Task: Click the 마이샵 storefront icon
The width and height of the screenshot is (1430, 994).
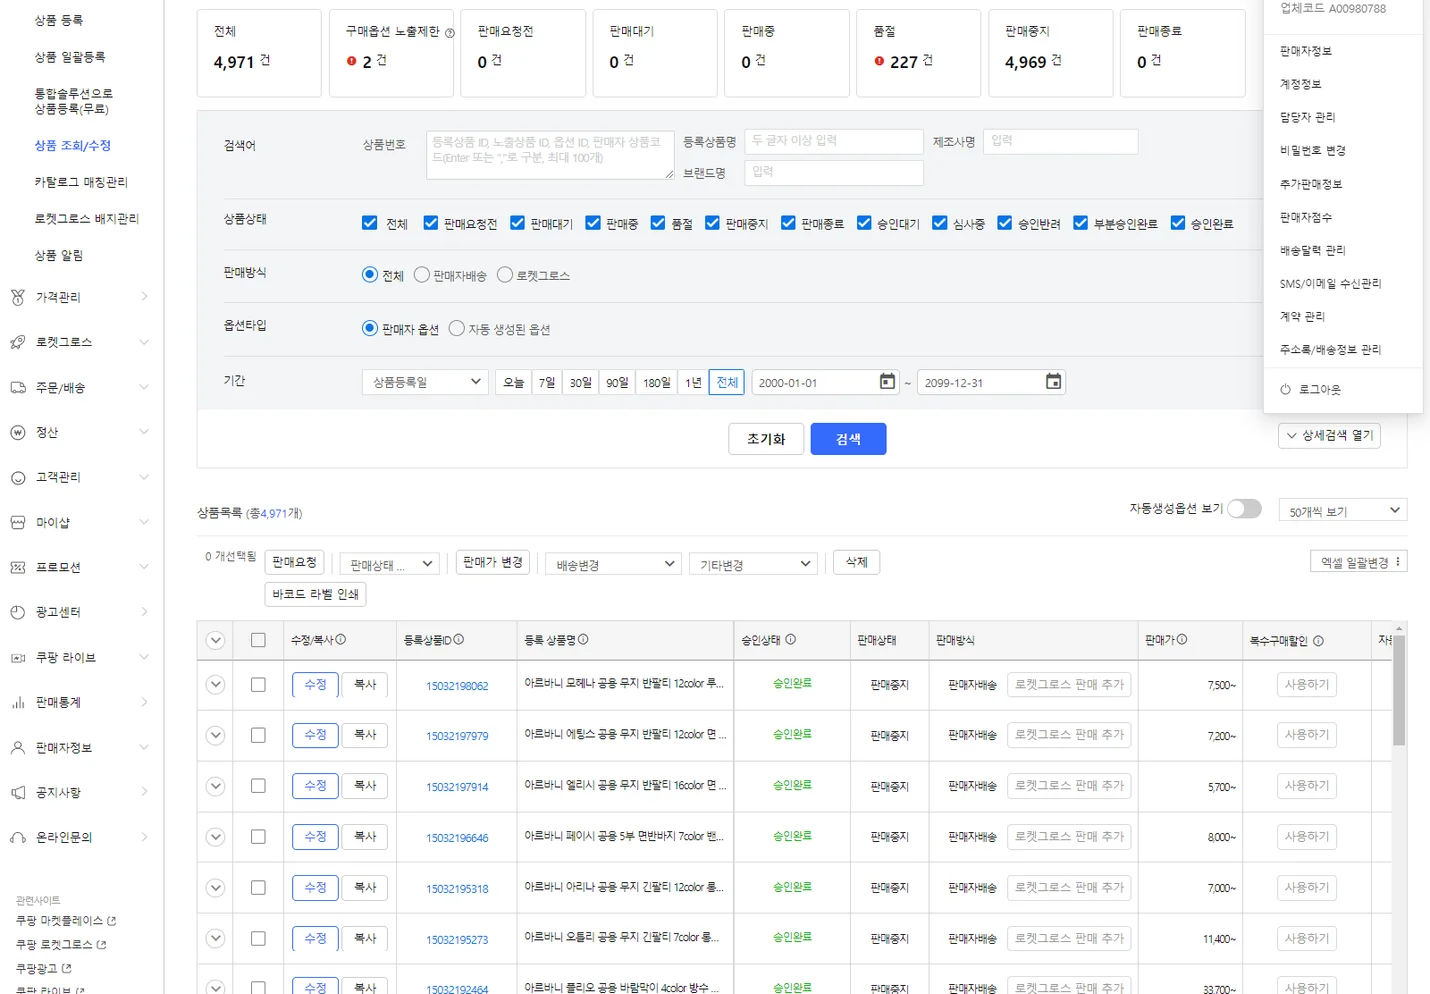Action: tap(18, 522)
